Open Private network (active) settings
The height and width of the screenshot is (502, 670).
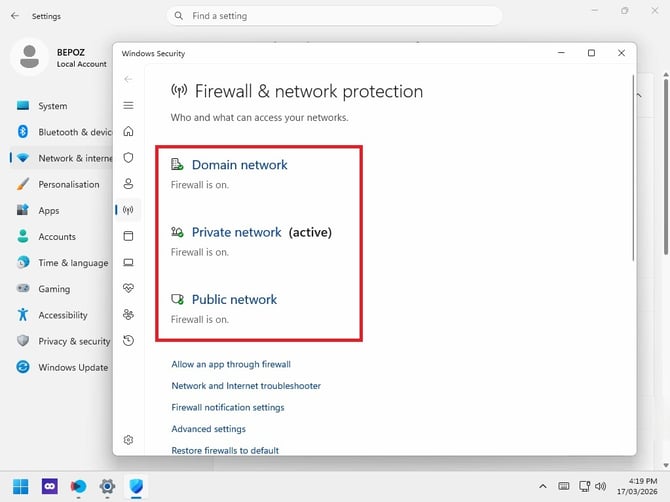coord(262,232)
